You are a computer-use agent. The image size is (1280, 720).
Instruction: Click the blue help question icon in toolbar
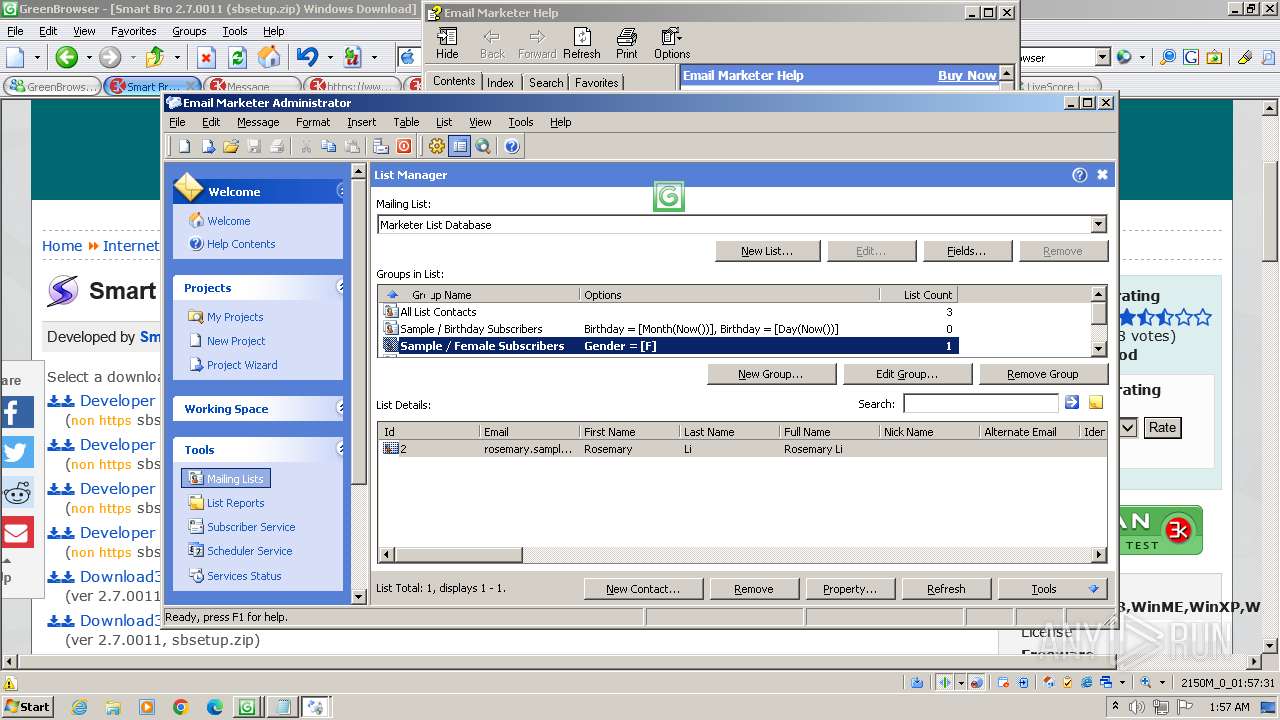click(x=512, y=147)
